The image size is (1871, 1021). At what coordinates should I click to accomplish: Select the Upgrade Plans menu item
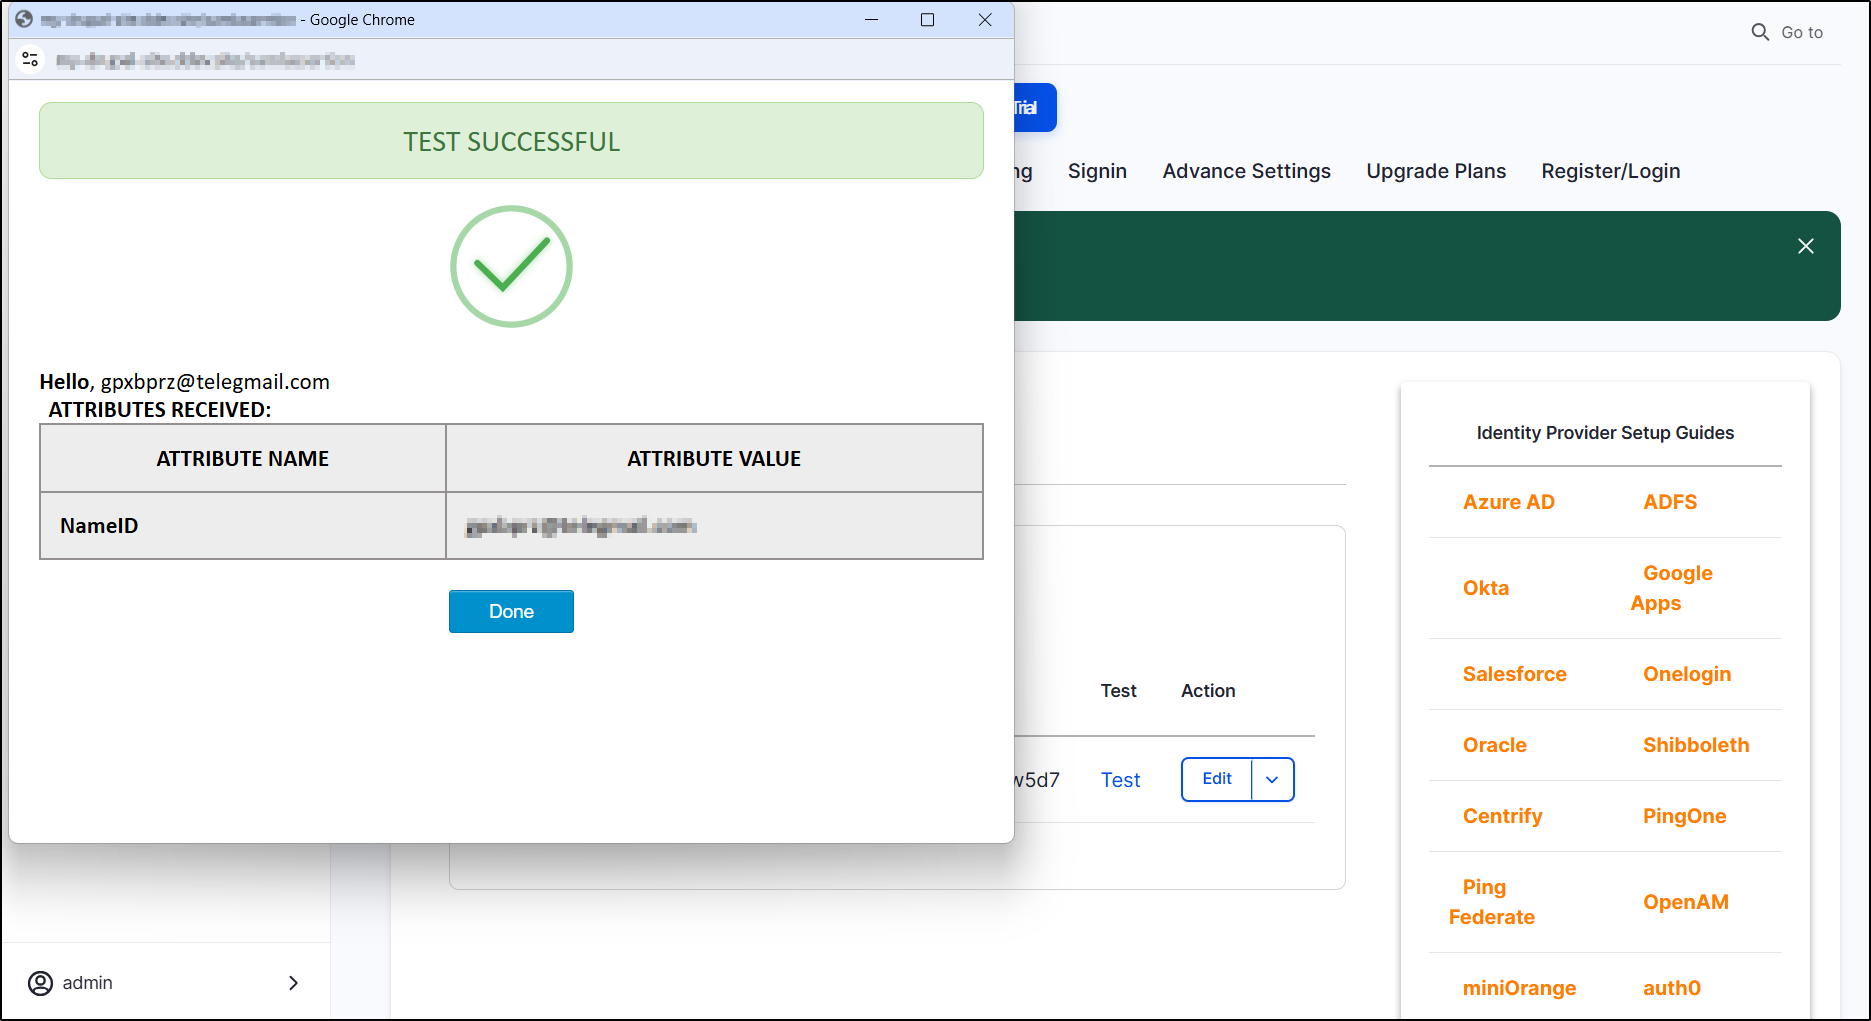[1435, 171]
